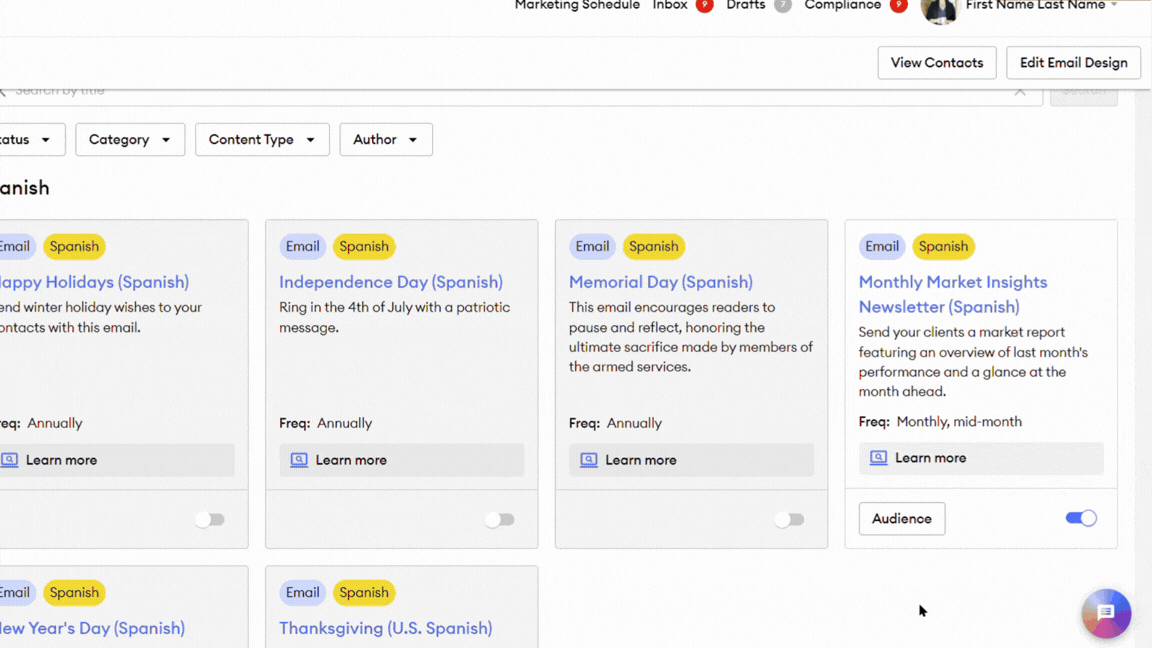The image size is (1152, 648).
Task: Open the Thanksgiving (U.S. Spanish) email title
Action: point(385,628)
